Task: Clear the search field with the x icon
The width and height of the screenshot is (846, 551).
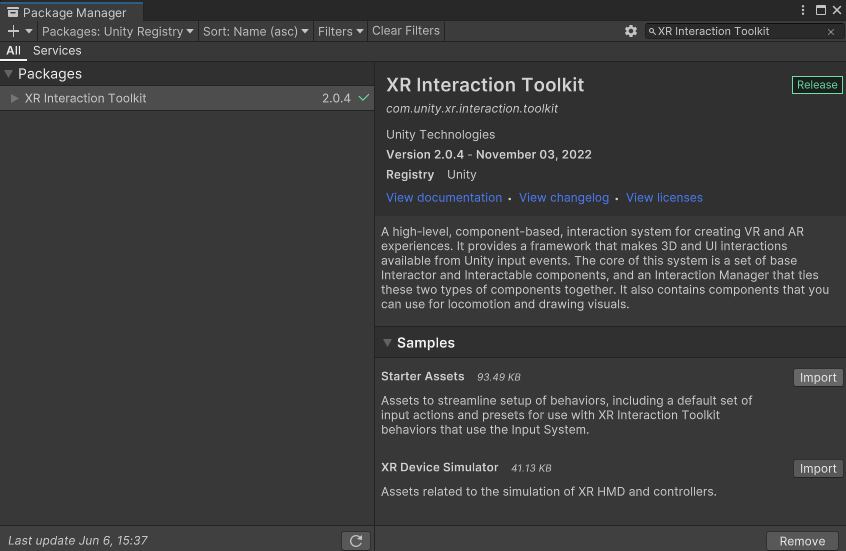Action: pos(831,32)
